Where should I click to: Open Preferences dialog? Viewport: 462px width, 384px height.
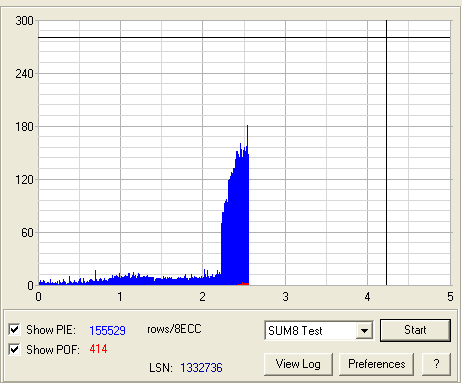pyautogui.click(x=377, y=364)
